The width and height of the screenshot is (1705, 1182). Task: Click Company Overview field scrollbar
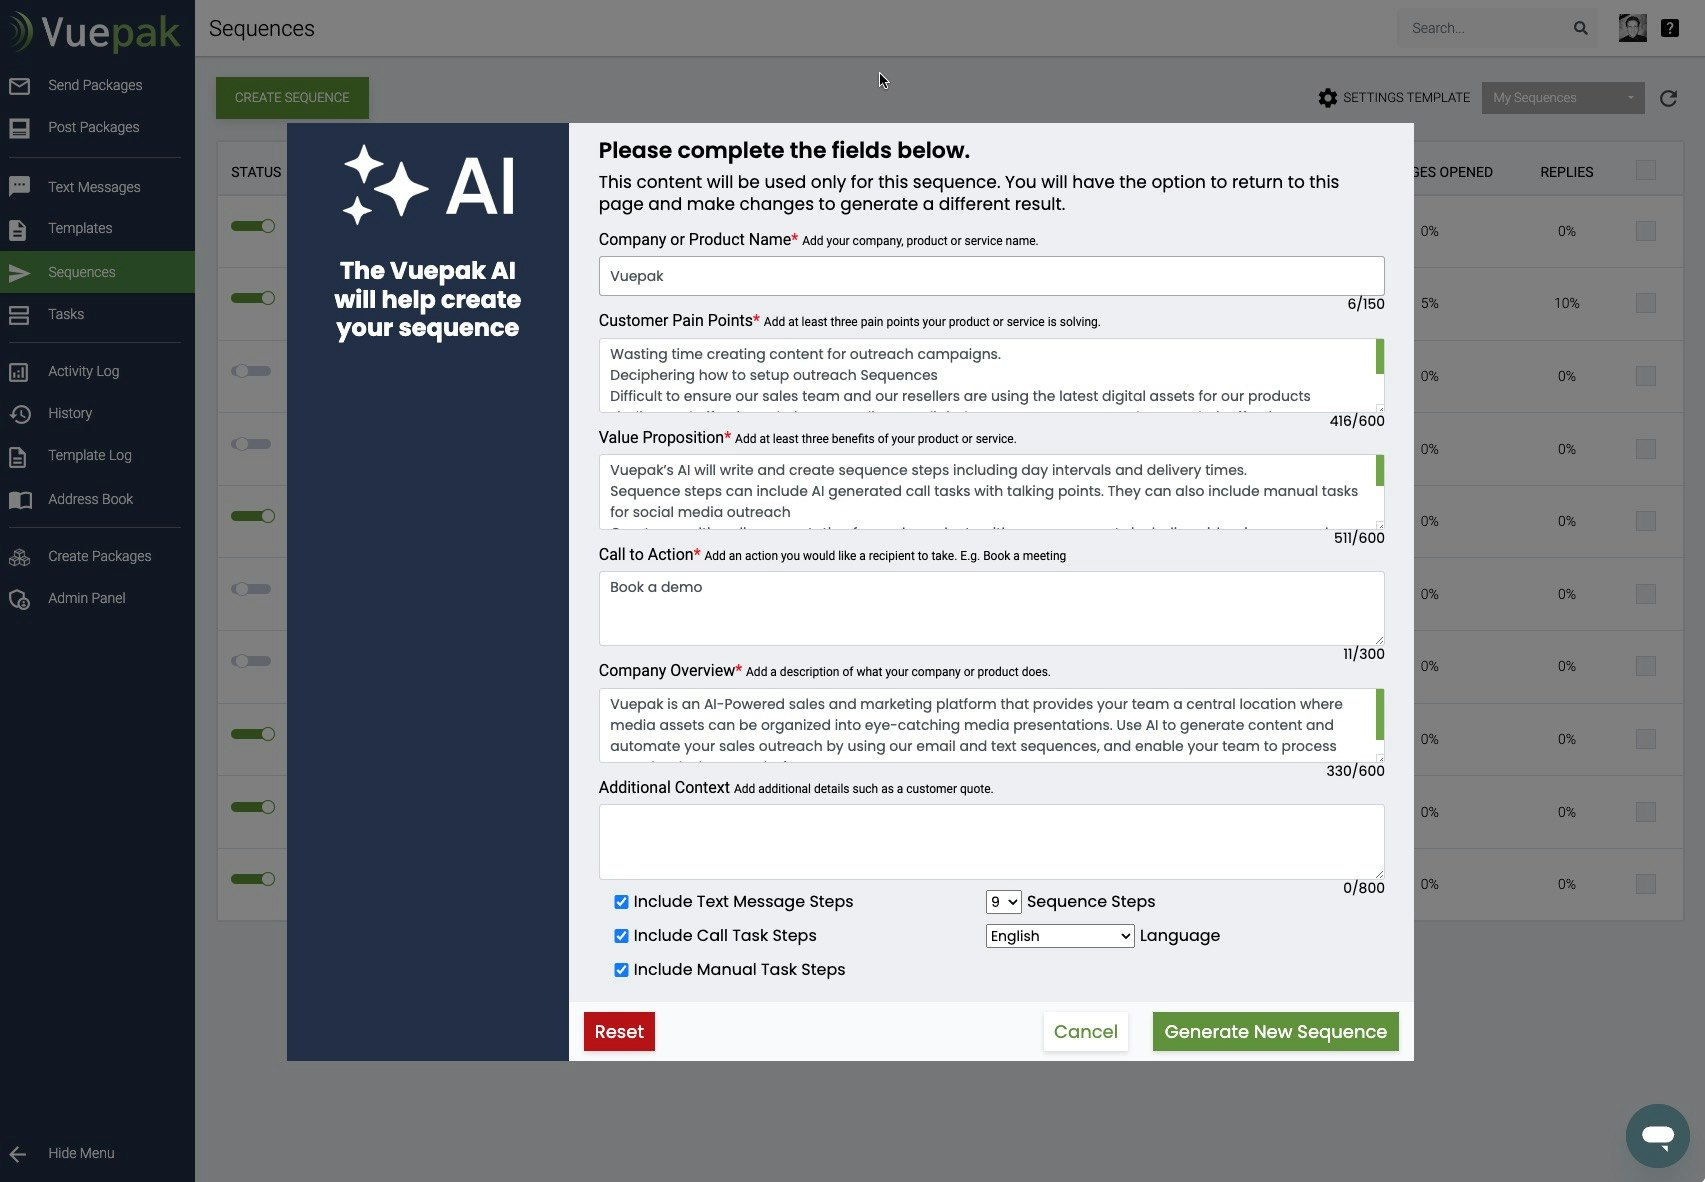tap(1380, 714)
